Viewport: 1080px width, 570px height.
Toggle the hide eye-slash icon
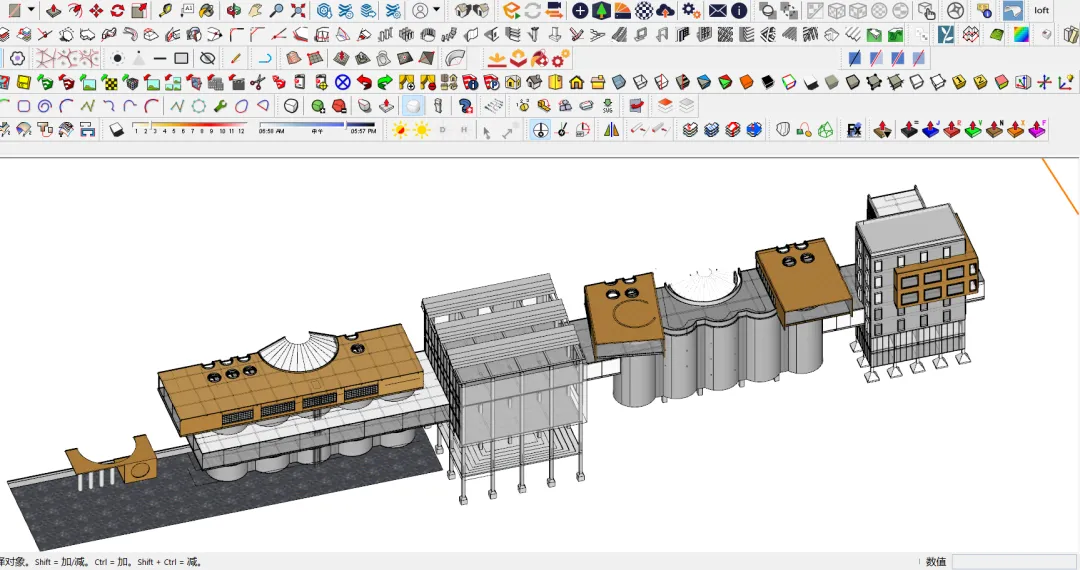(x=207, y=59)
